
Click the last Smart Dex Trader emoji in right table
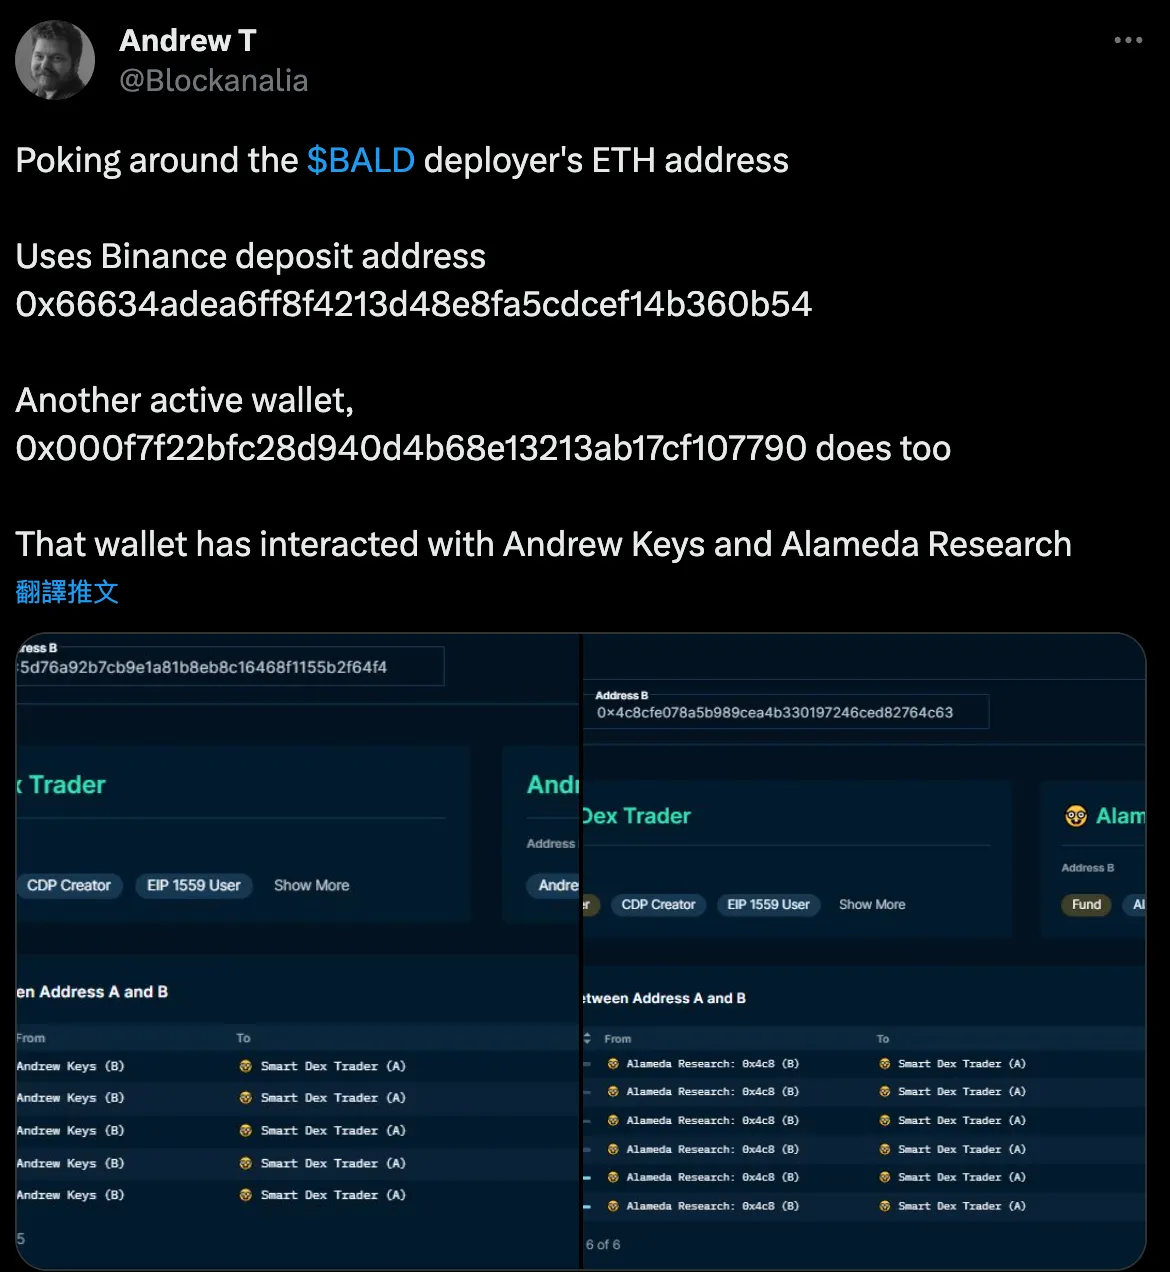884,1206
